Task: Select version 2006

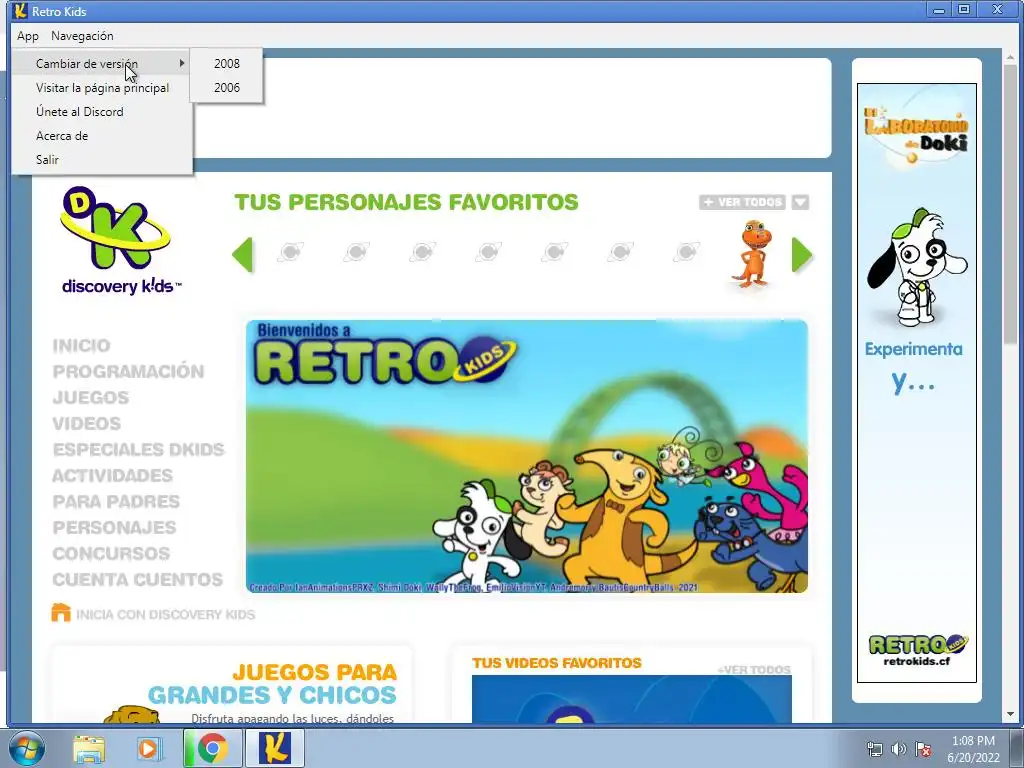Action: pos(227,88)
